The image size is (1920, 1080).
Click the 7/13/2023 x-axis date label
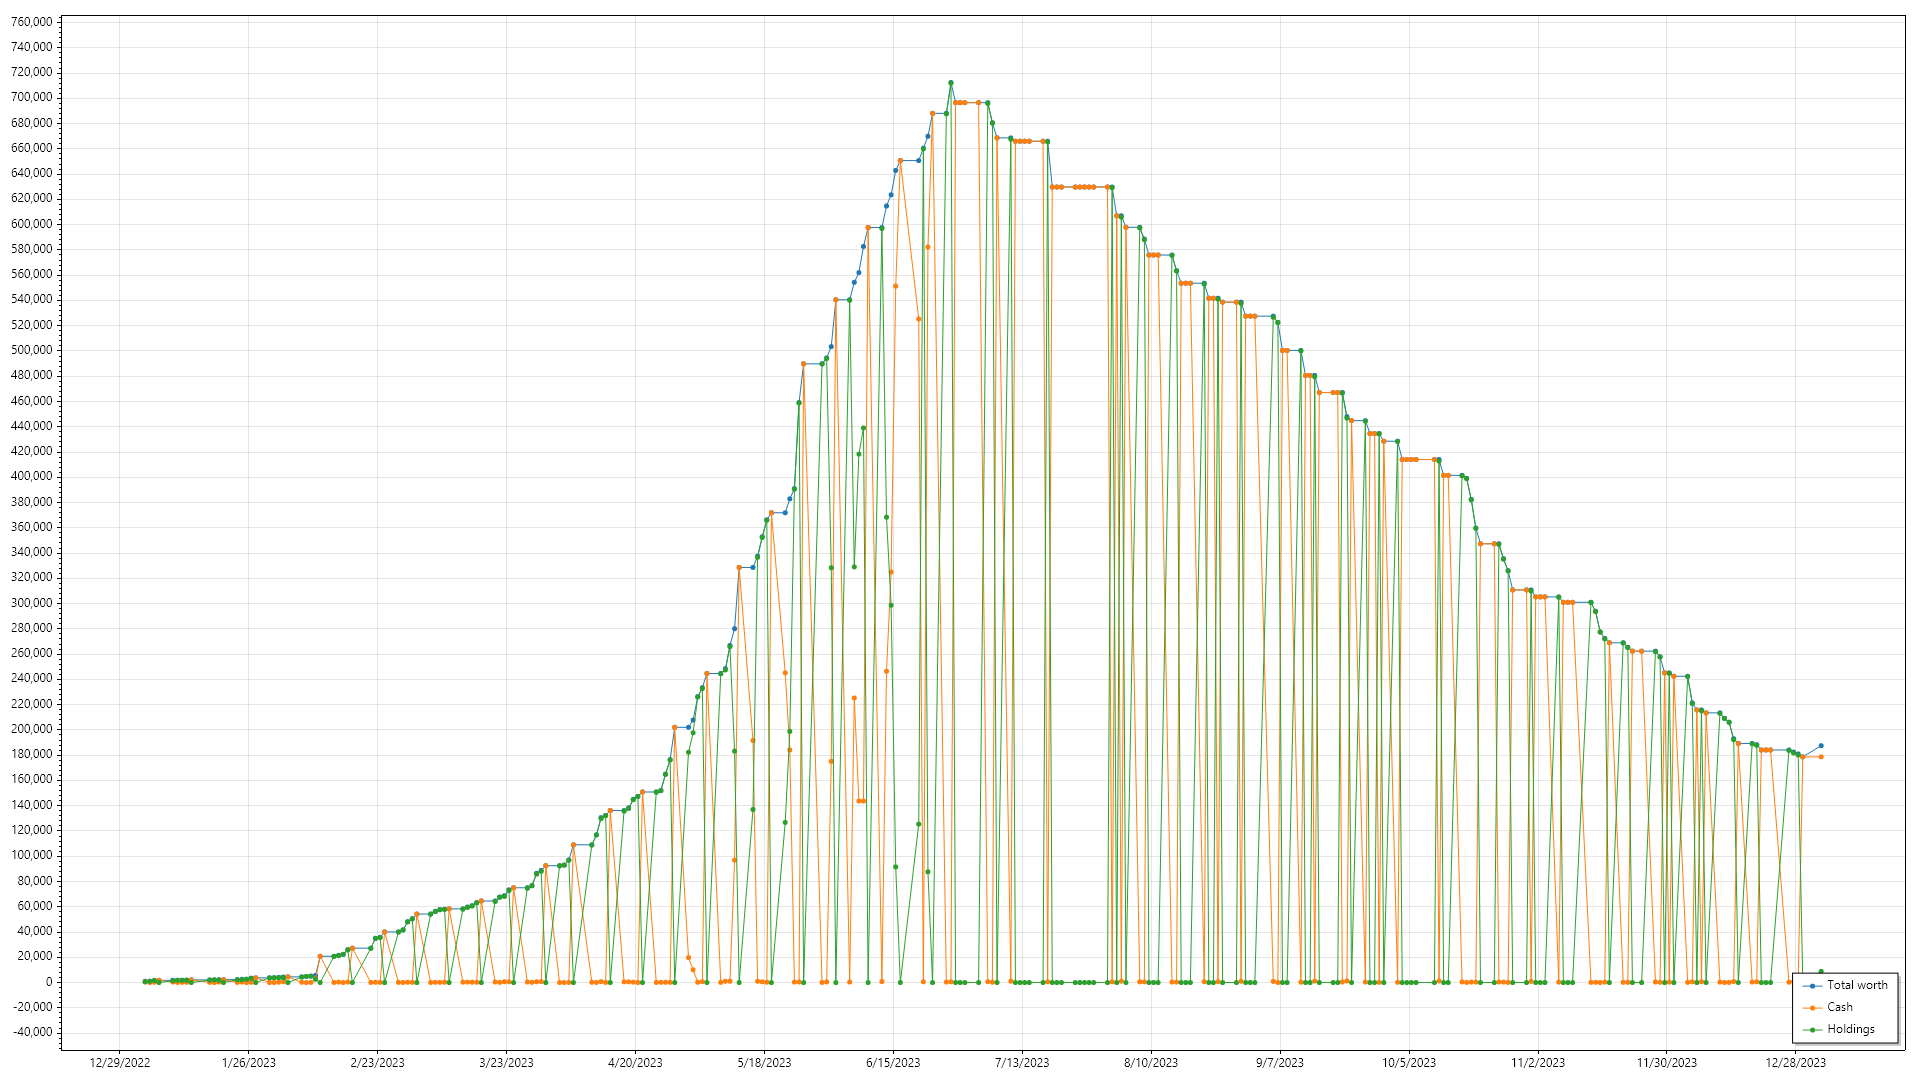1023,1063
